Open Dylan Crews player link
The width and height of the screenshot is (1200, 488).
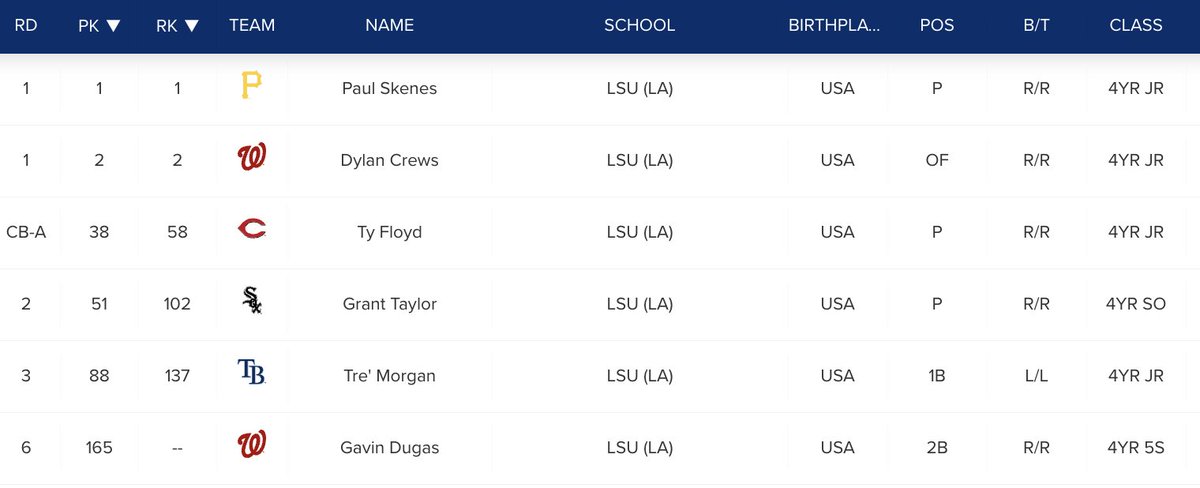(x=390, y=160)
